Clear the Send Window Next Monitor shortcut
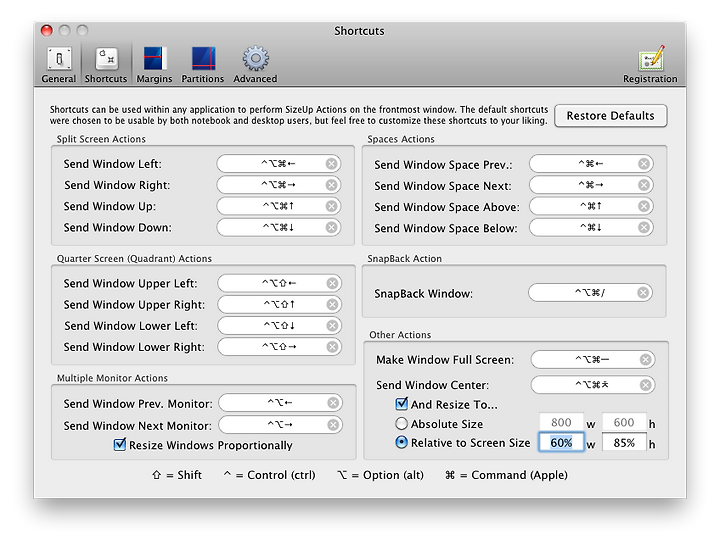Screen dimensions: 720x545 click(333, 425)
